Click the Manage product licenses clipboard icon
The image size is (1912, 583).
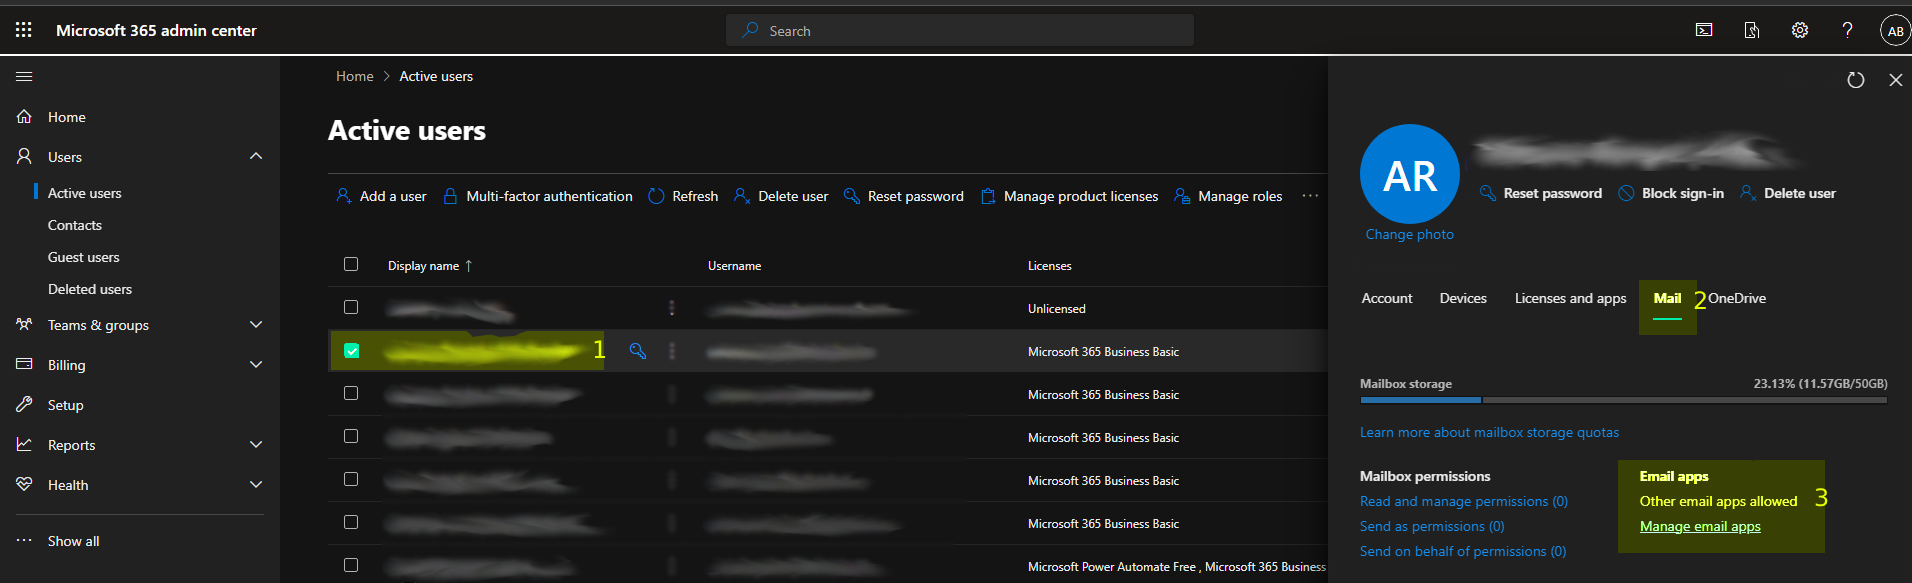pos(988,196)
